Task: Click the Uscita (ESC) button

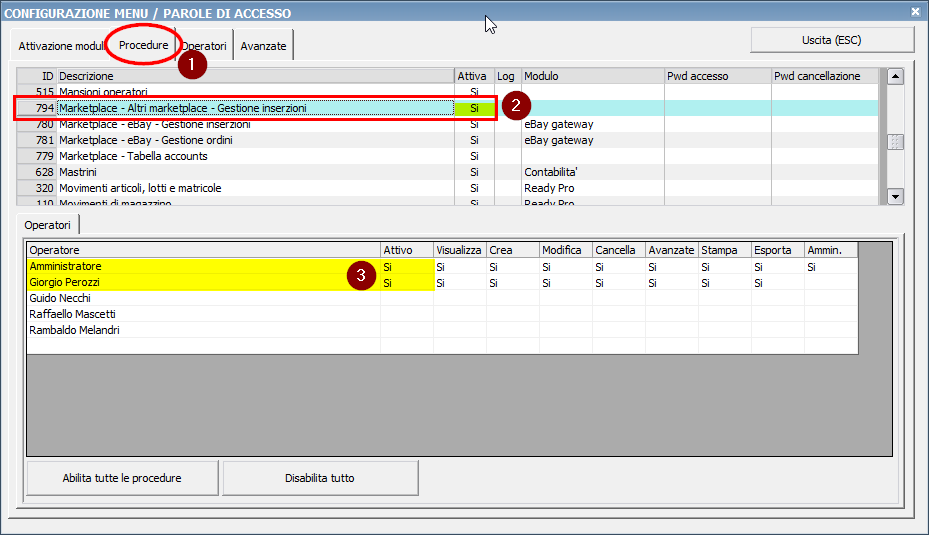Action: click(832, 40)
